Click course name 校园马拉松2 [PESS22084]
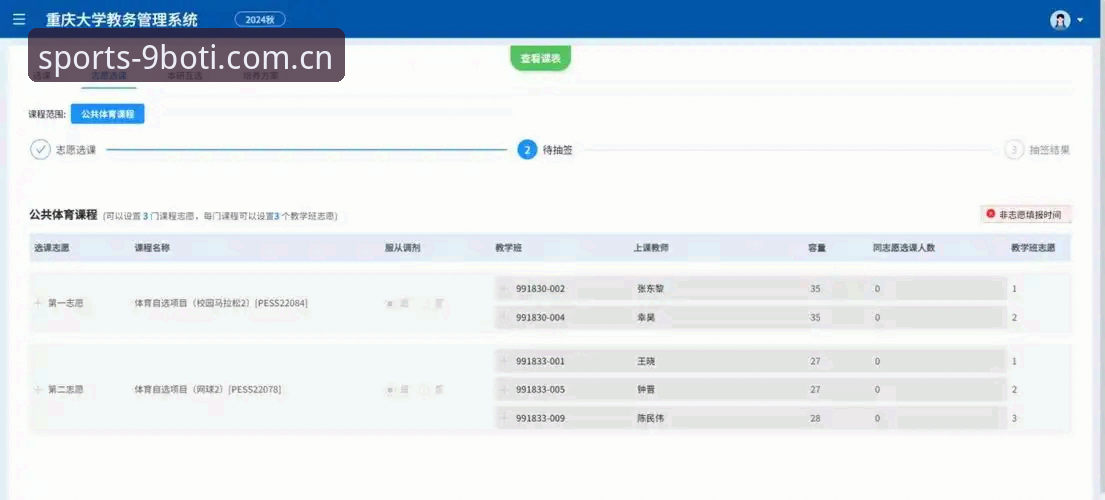Screen dimensions: 1105x500 coord(221,304)
